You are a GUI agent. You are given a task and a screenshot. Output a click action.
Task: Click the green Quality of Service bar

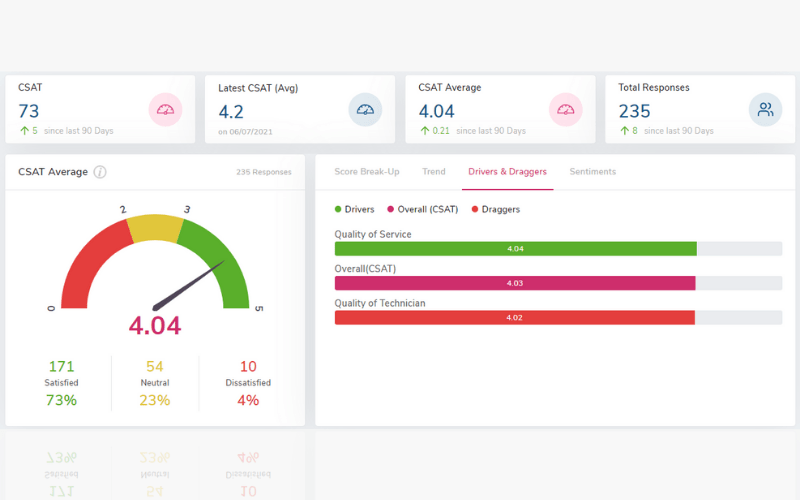(515, 249)
